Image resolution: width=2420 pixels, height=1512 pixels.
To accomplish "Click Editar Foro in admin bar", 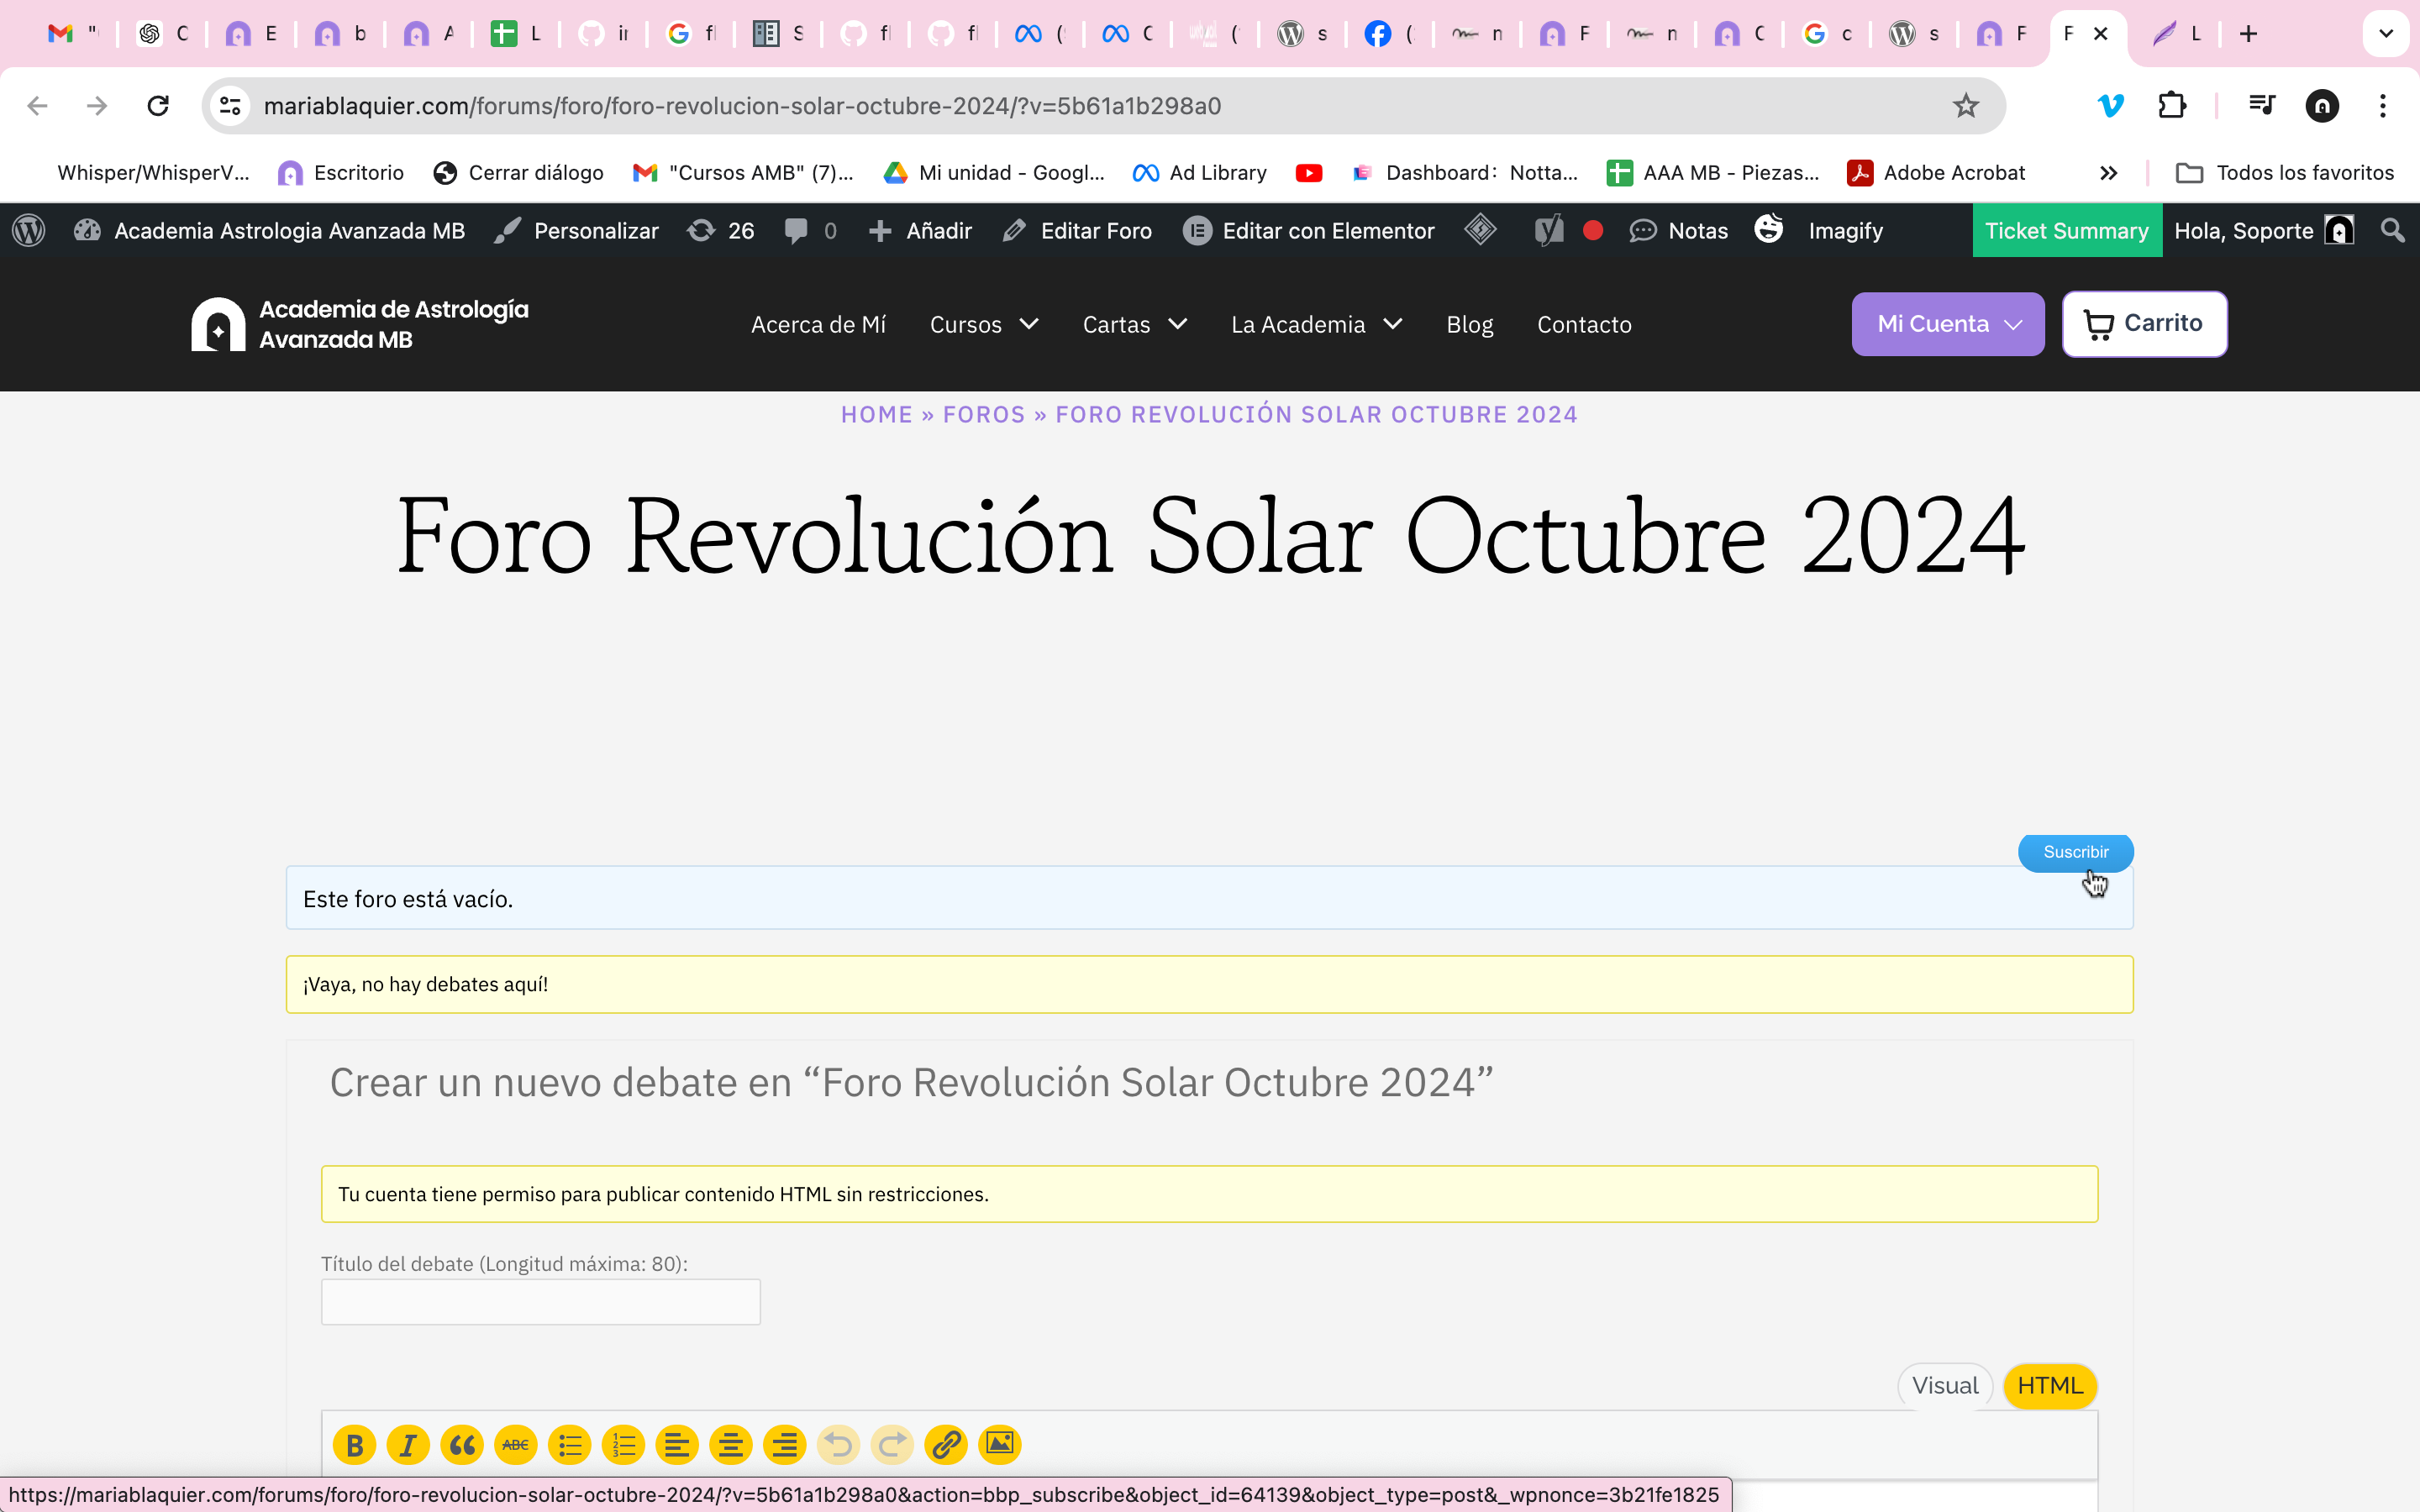I will click(x=1077, y=231).
